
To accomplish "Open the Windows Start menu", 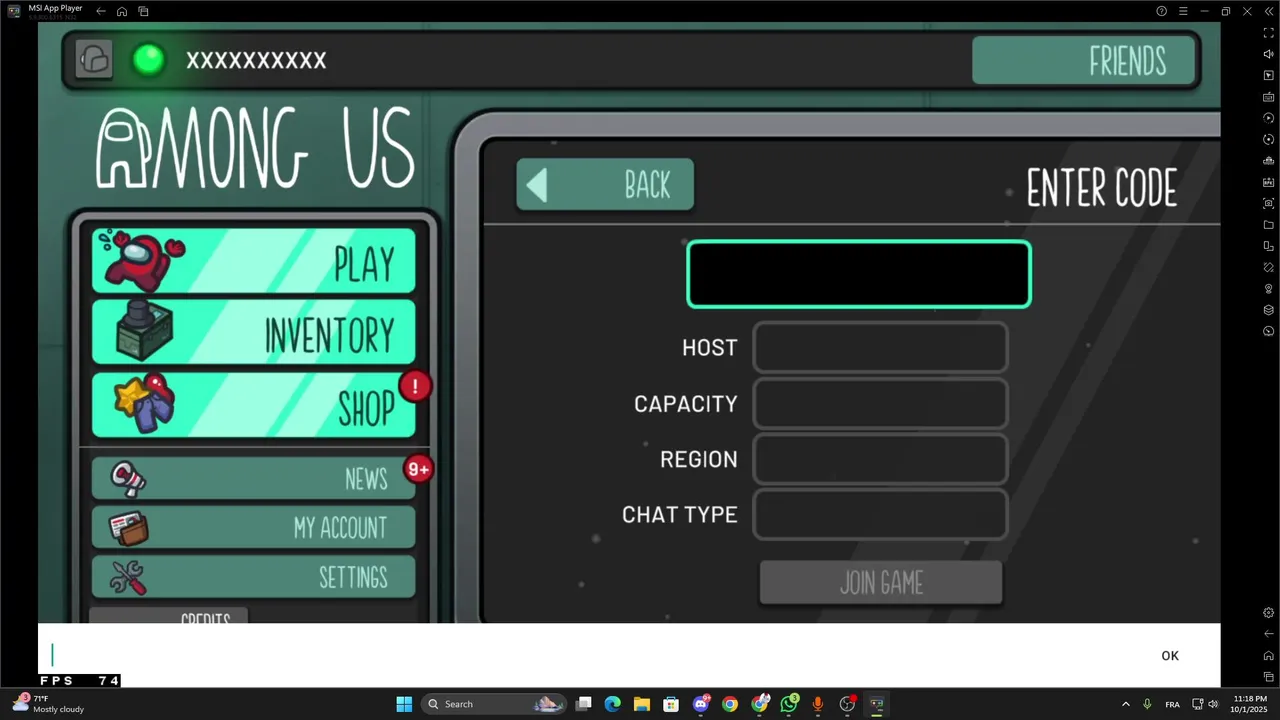I will [404, 704].
